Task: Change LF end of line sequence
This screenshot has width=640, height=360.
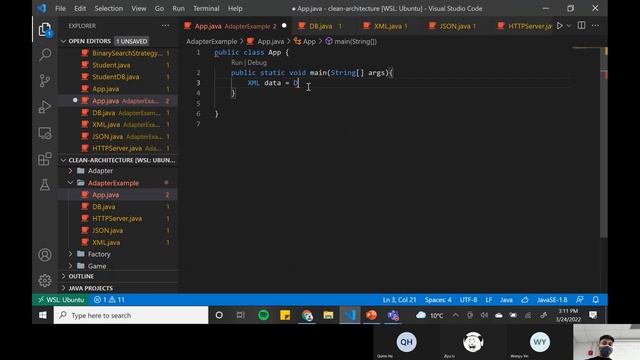Action: point(489,300)
